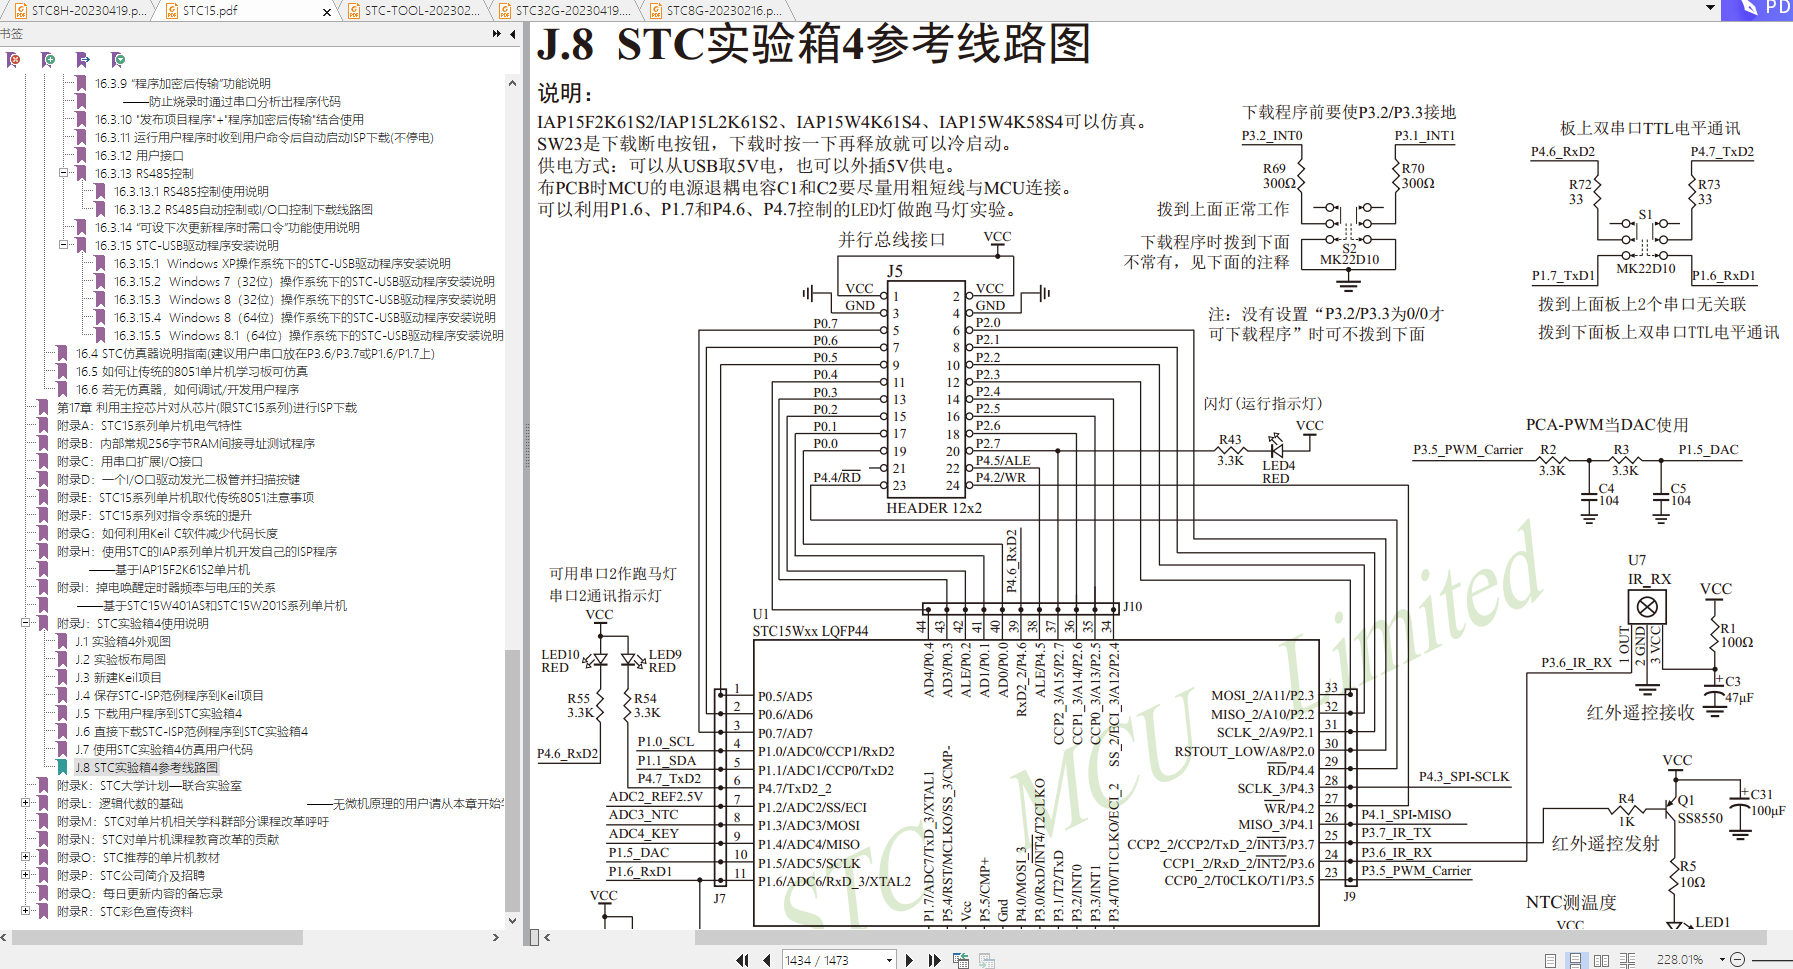
Task: Switch to continuous facing layout
Action: coord(1627,960)
